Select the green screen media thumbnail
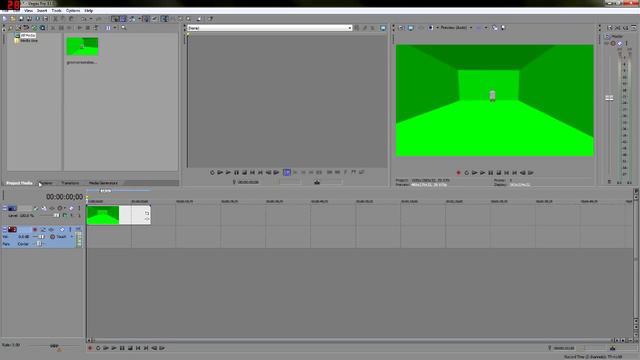The image size is (640, 360). (x=82, y=47)
